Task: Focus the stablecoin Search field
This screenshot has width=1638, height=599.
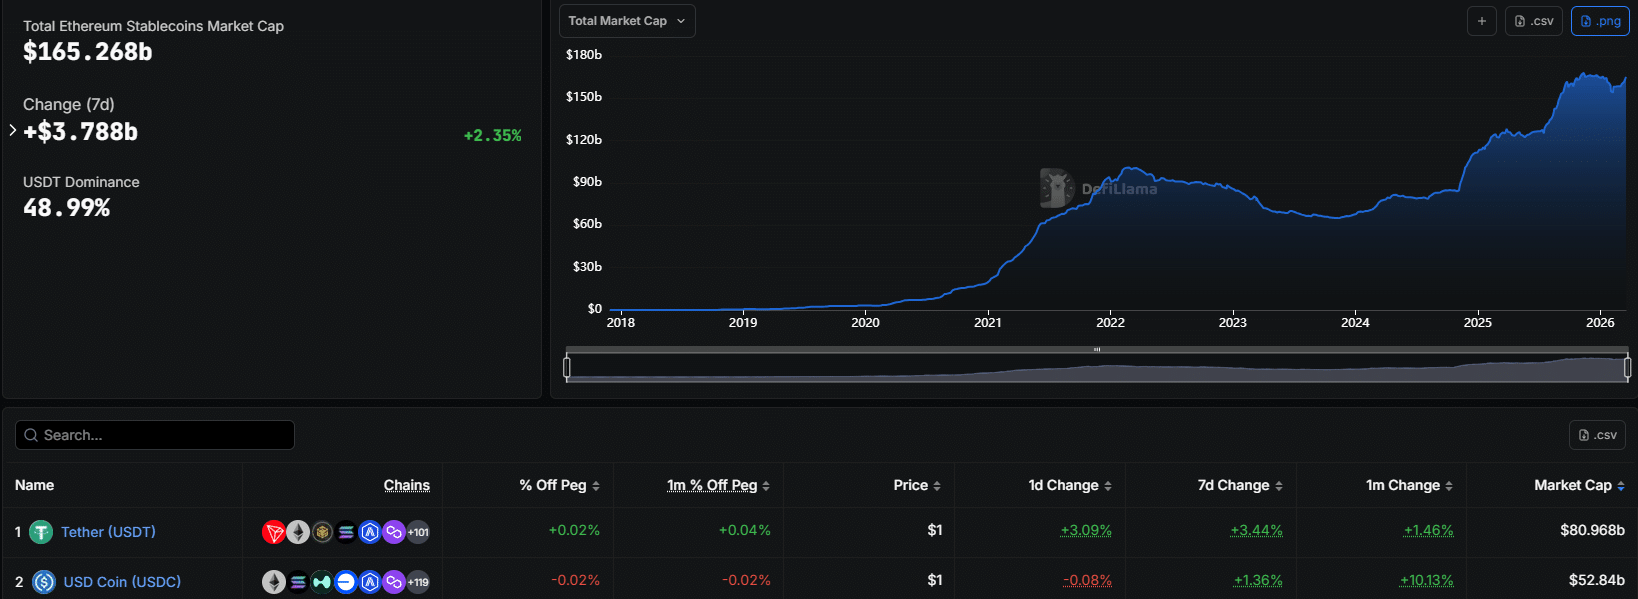Action: click(155, 435)
